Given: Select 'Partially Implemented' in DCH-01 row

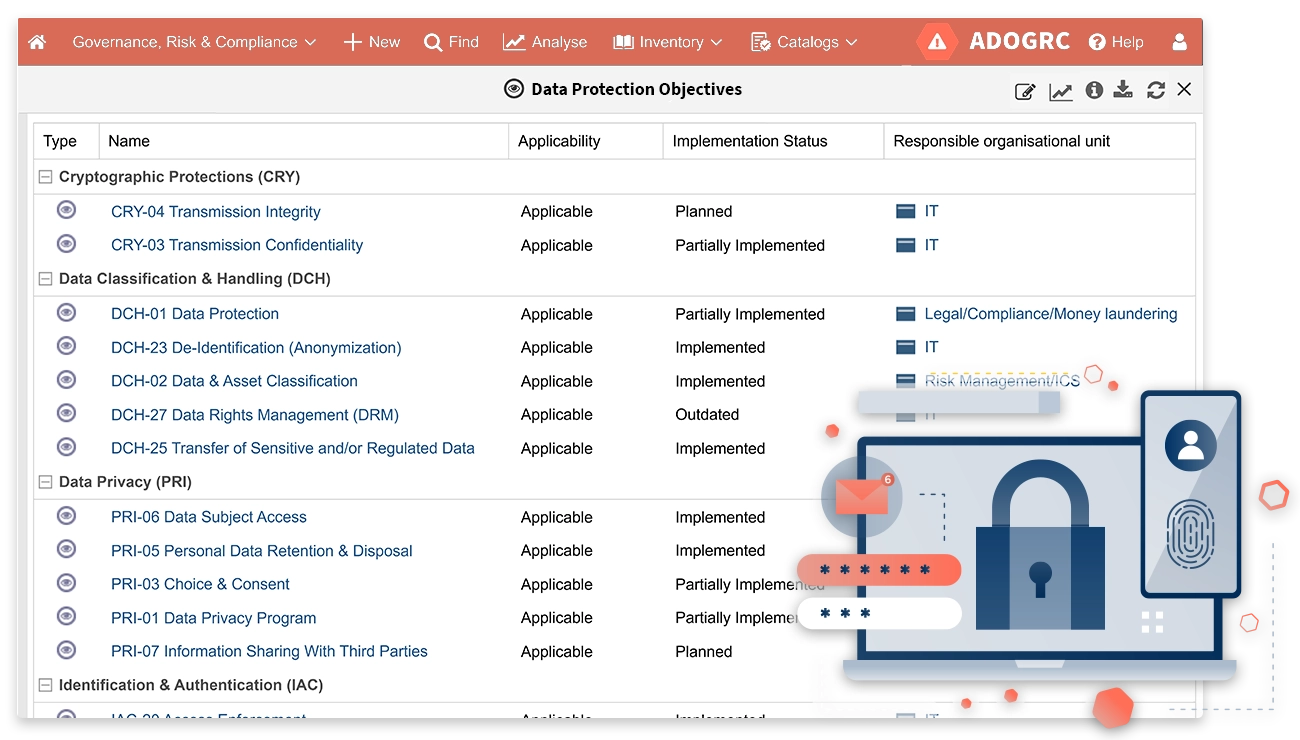Looking at the screenshot, I should click(x=750, y=314).
